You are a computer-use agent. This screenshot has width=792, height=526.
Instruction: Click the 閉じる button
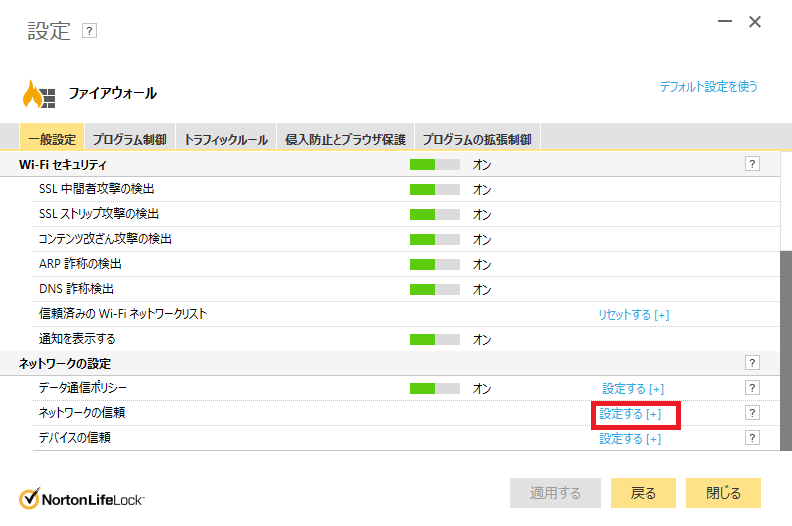[x=723, y=493]
